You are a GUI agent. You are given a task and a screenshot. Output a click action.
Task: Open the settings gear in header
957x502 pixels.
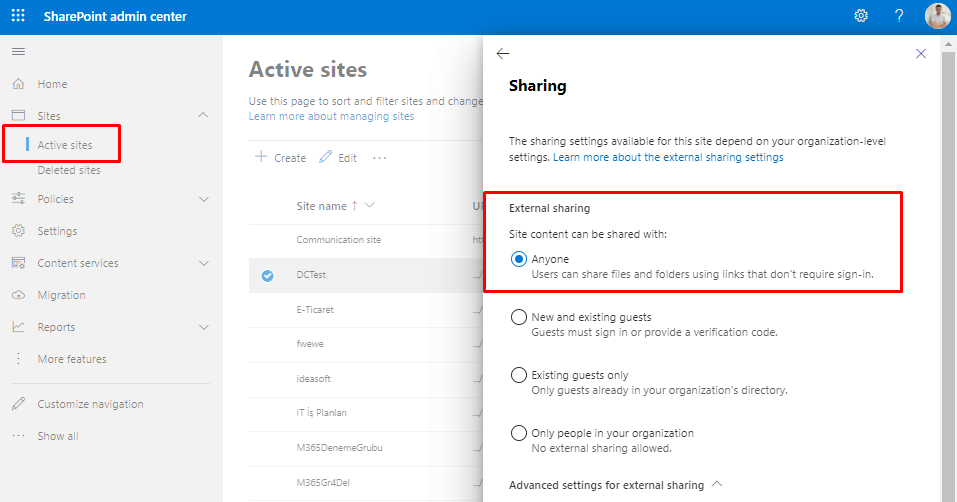860,16
